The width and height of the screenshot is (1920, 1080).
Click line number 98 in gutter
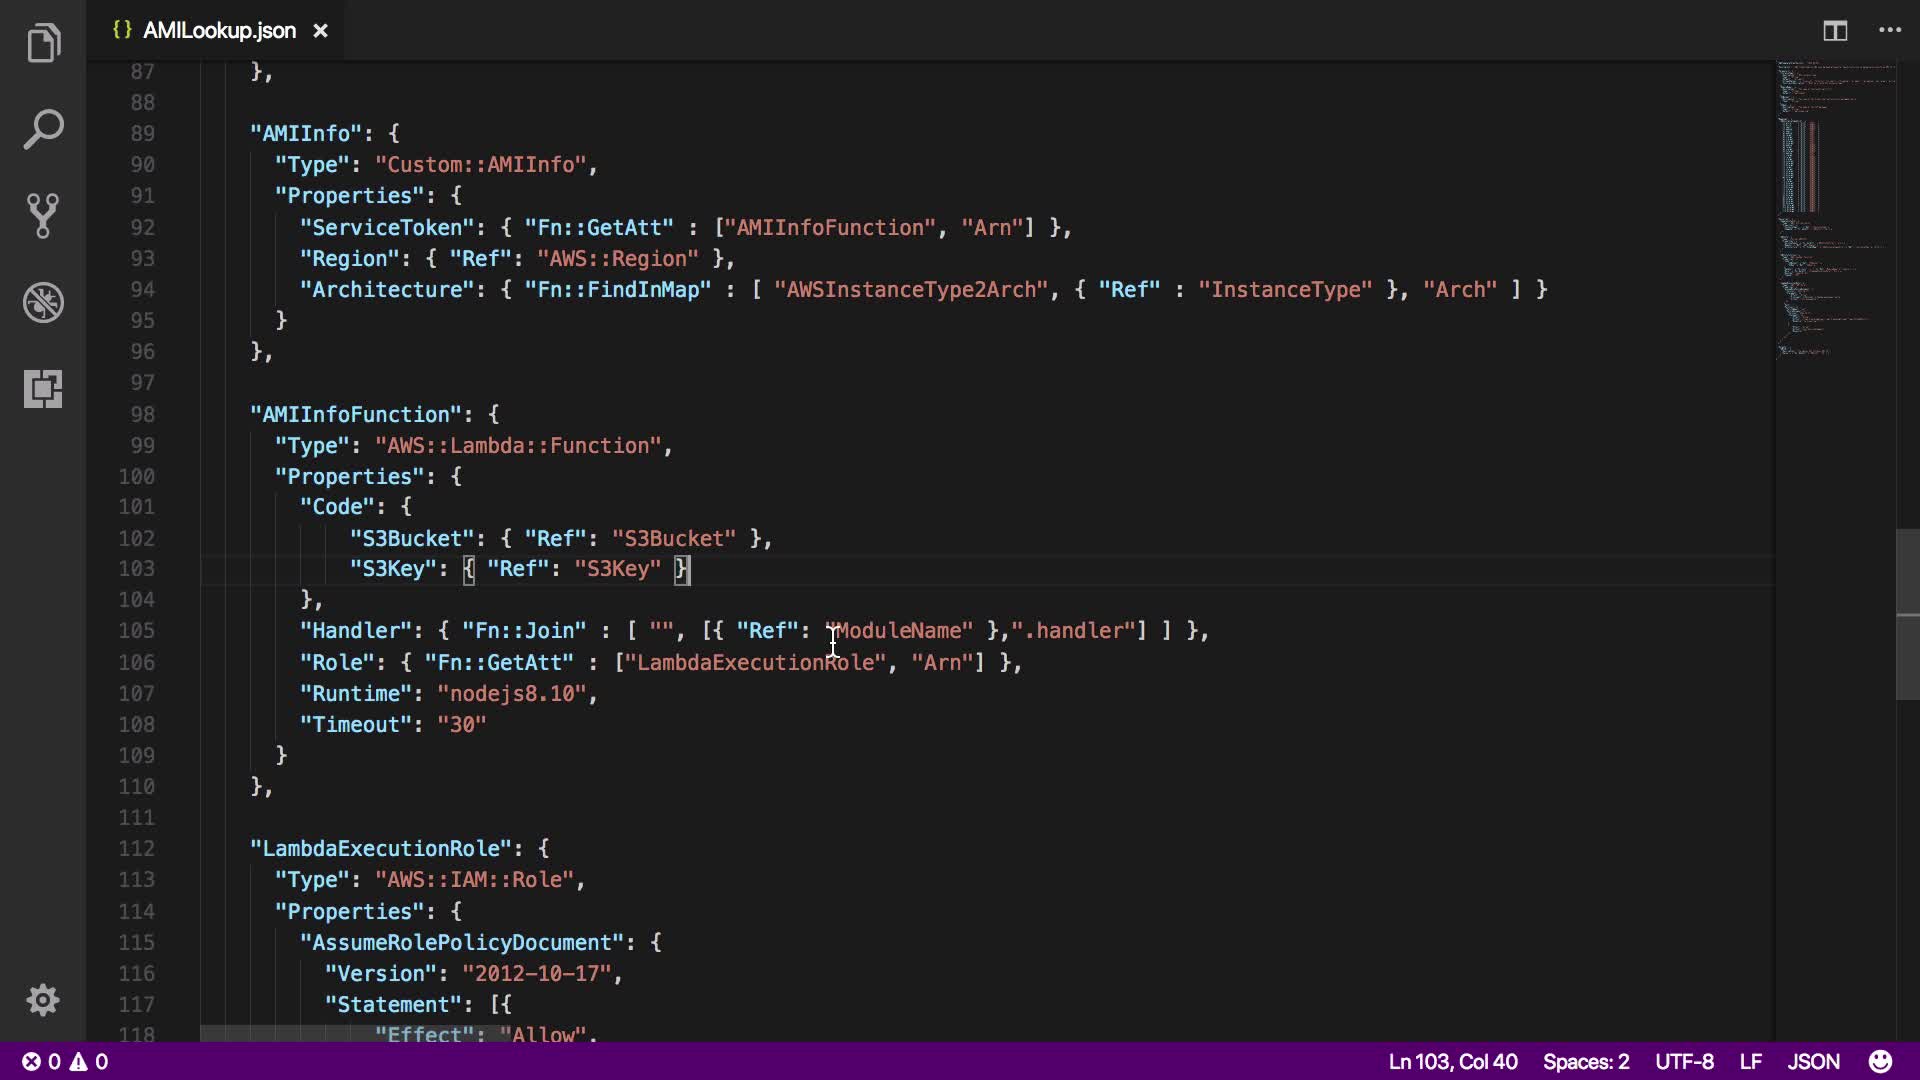pos(142,414)
